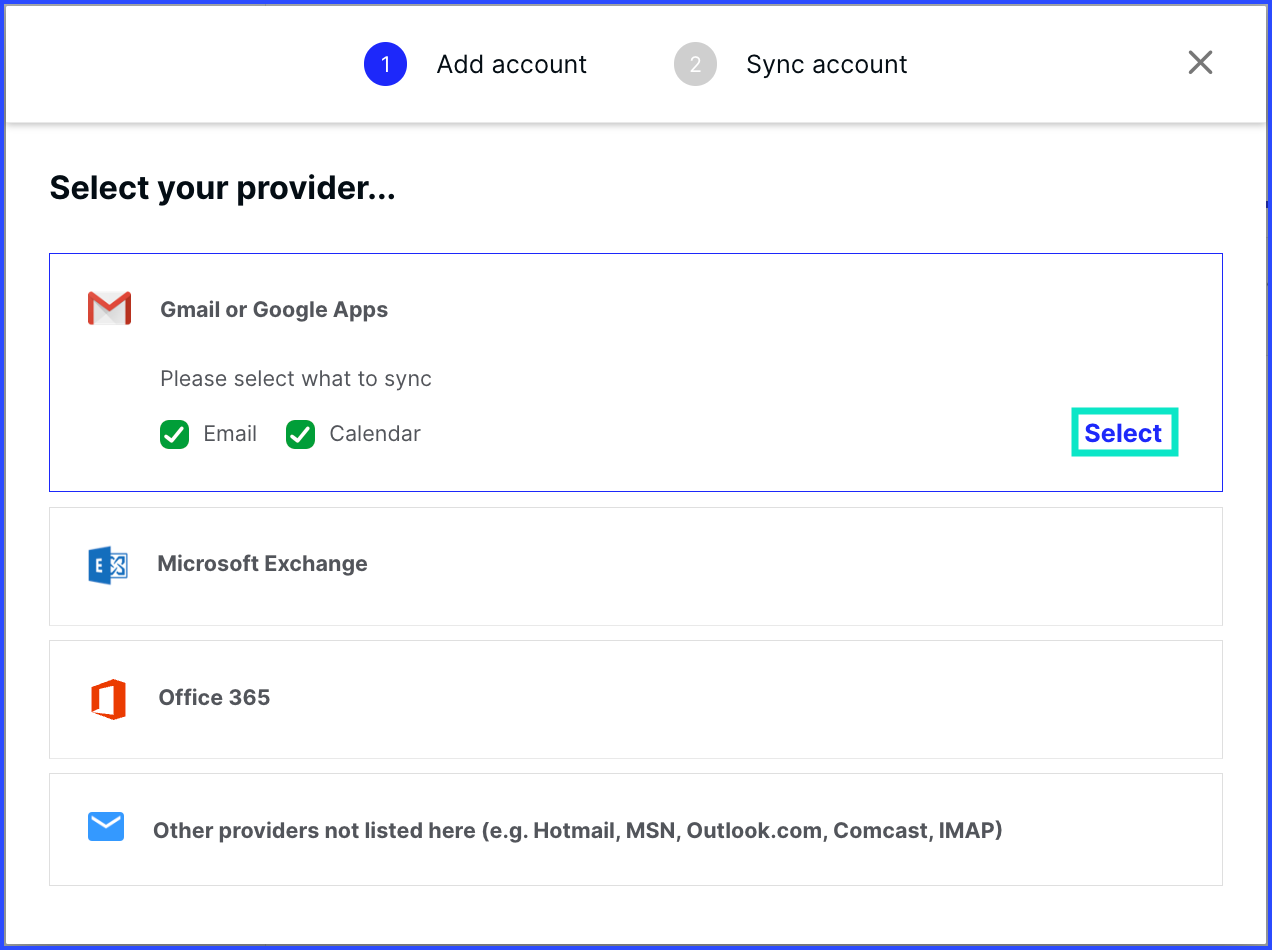Click the step 1 circle indicator

click(x=385, y=65)
